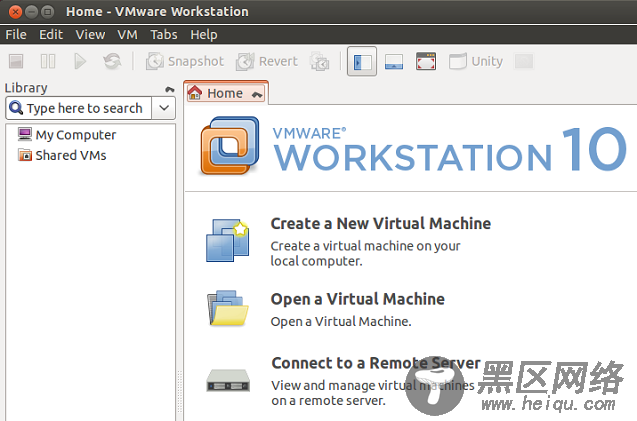Click the My Computer monitor icon
The width and height of the screenshot is (637, 421).
click(25, 134)
